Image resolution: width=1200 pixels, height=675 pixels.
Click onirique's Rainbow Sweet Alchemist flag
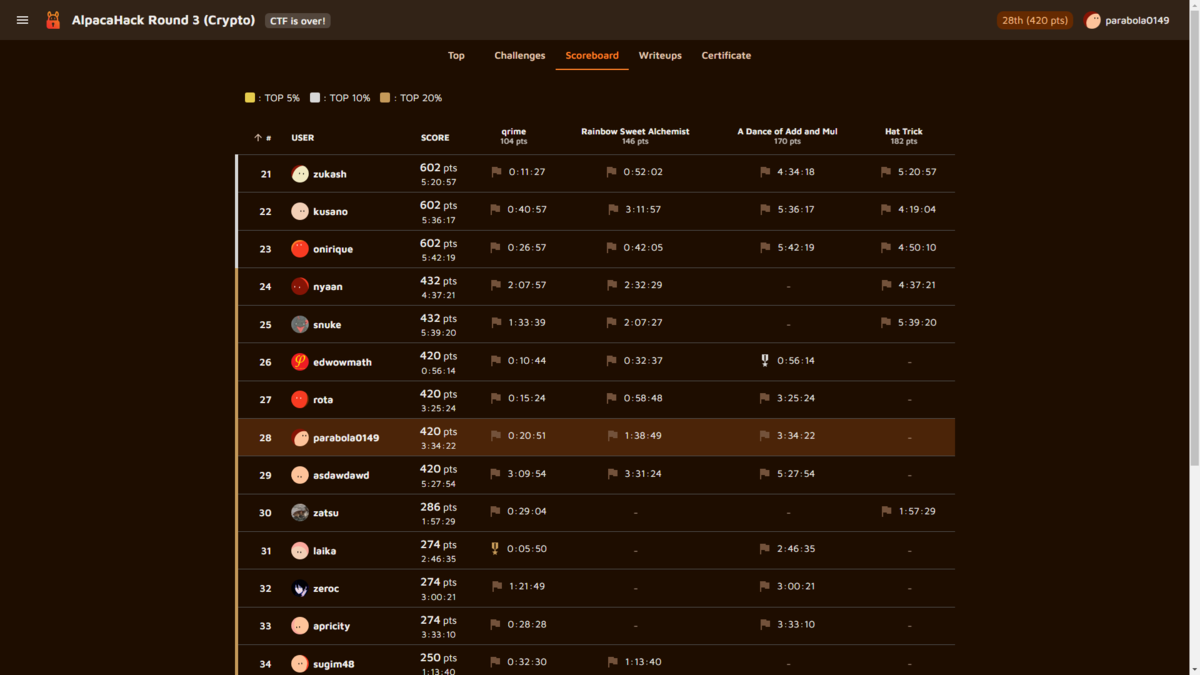pos(612,248)
